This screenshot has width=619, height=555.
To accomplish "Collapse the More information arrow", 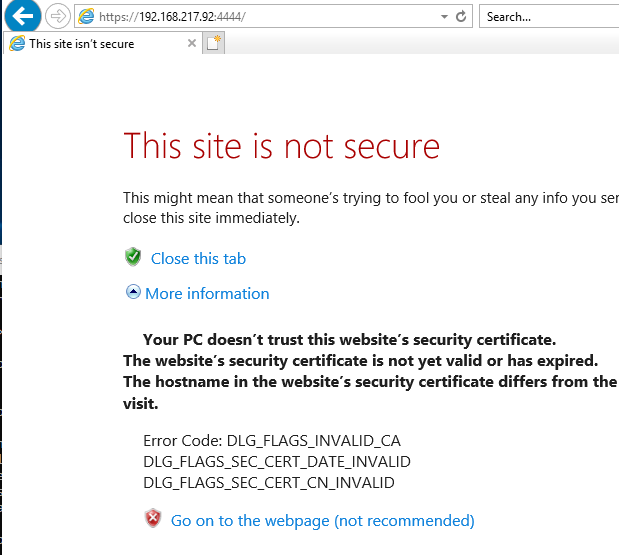I will (x=133, y=292).
